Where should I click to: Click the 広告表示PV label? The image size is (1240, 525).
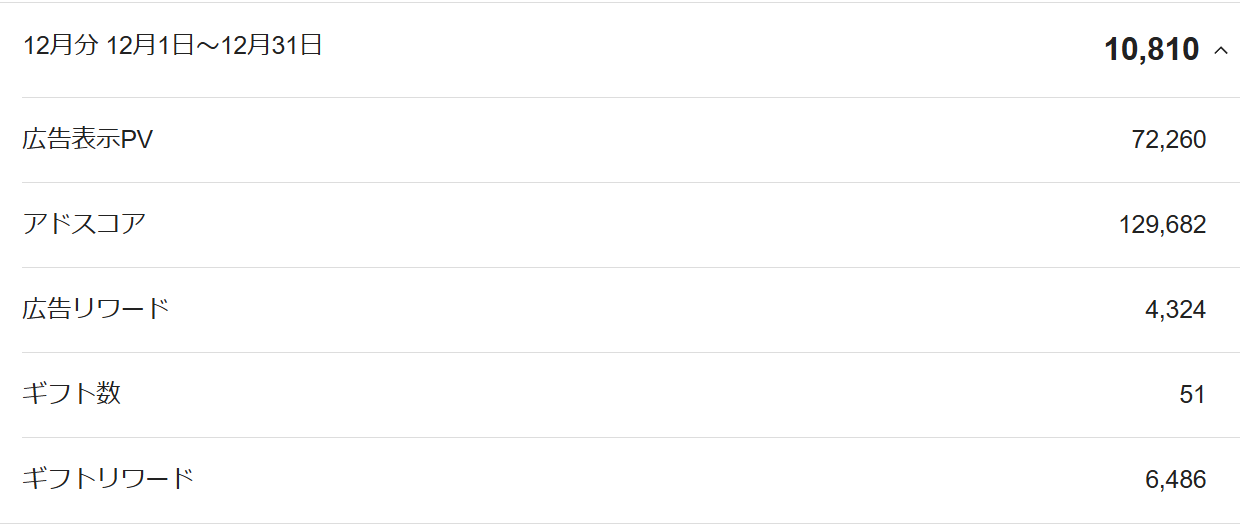point(87,140)
